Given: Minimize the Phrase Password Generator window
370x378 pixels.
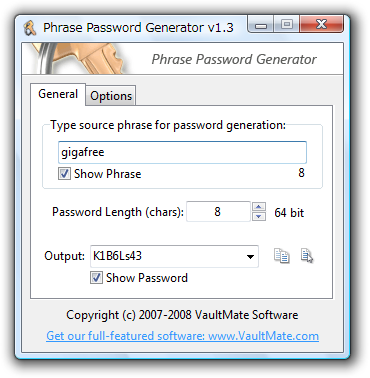Looking at the screenshot, I should point(261,25).
